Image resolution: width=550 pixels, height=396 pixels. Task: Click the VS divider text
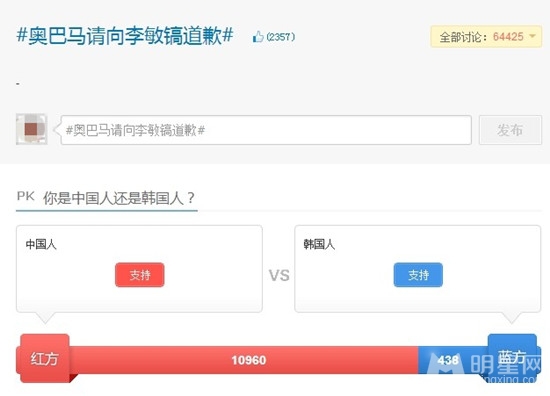point(279,275)
